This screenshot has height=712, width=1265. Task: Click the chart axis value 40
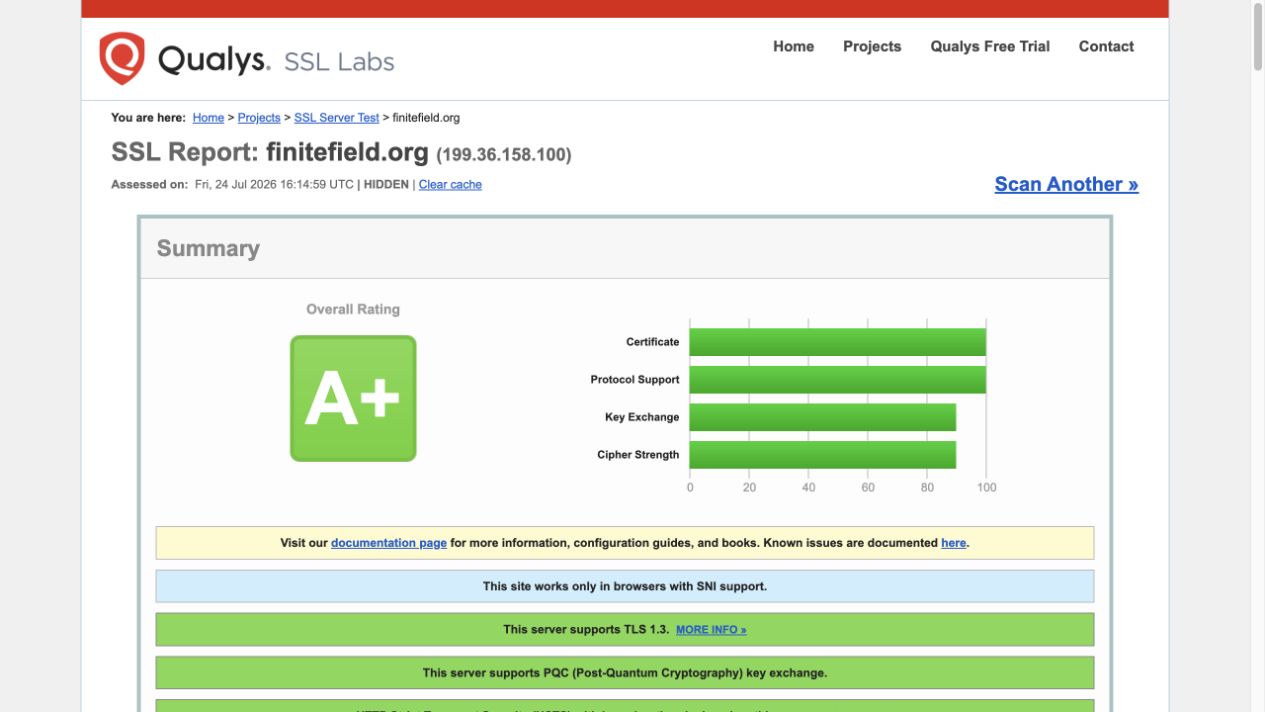808,488
